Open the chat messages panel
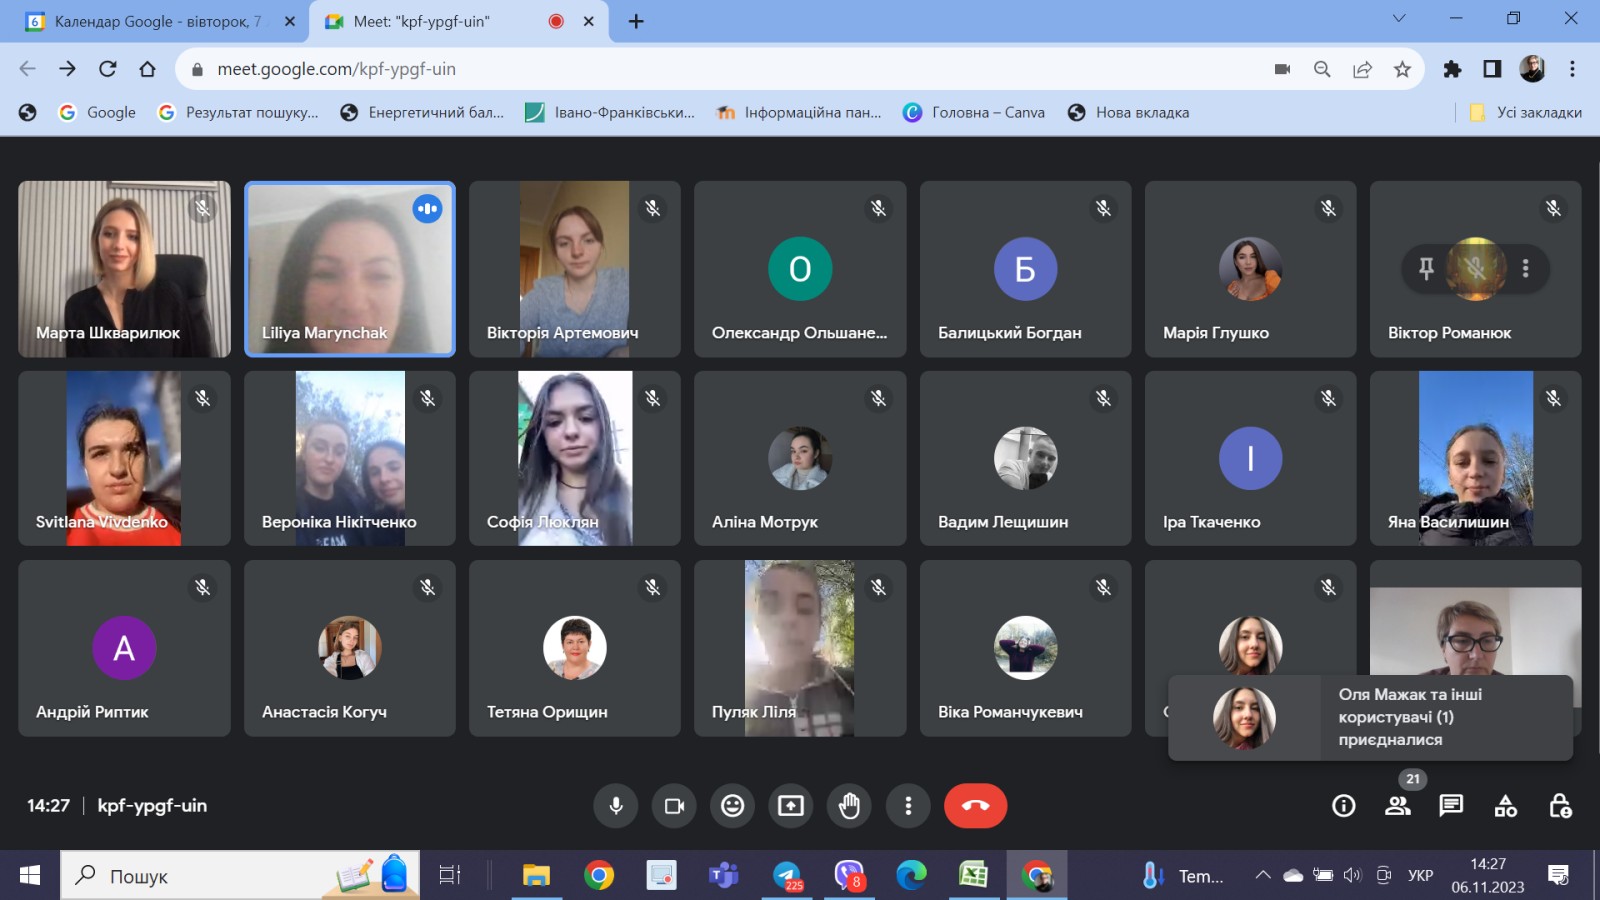 pyautogui.click(x=1451, y=806)
